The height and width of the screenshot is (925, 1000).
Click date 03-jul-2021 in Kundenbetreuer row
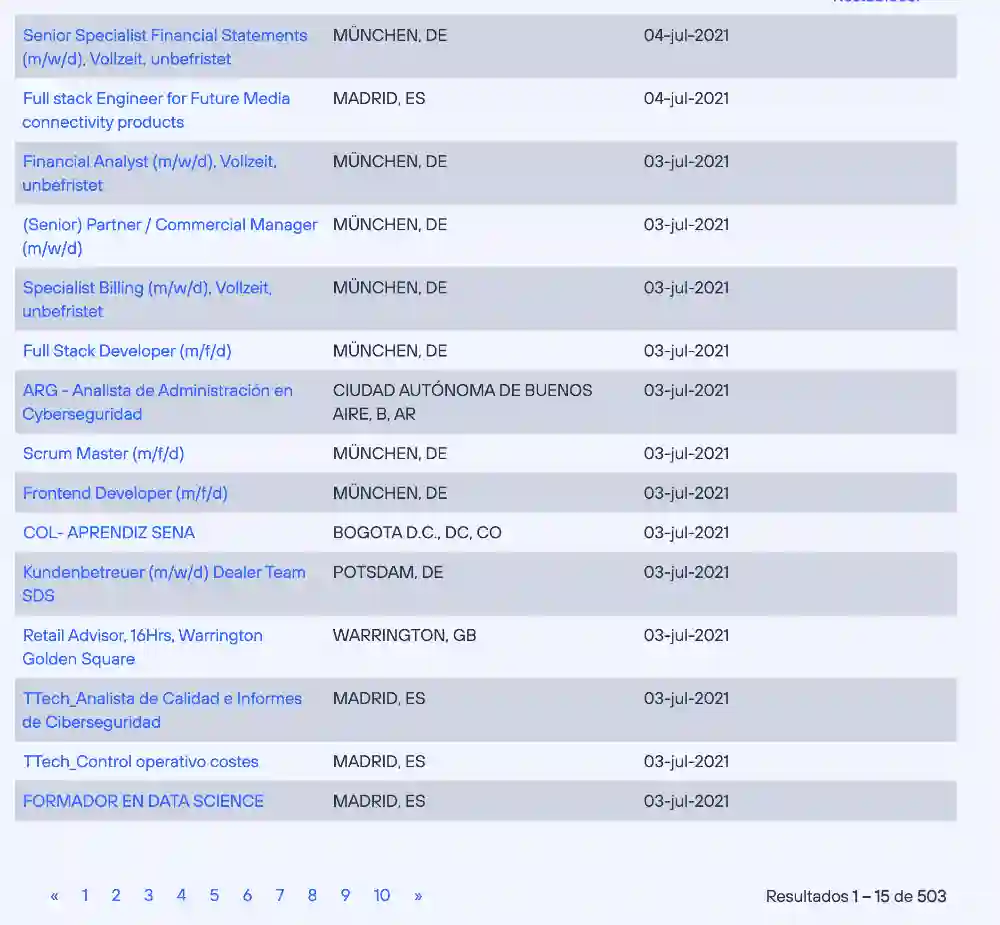click(x=686, y=572)
